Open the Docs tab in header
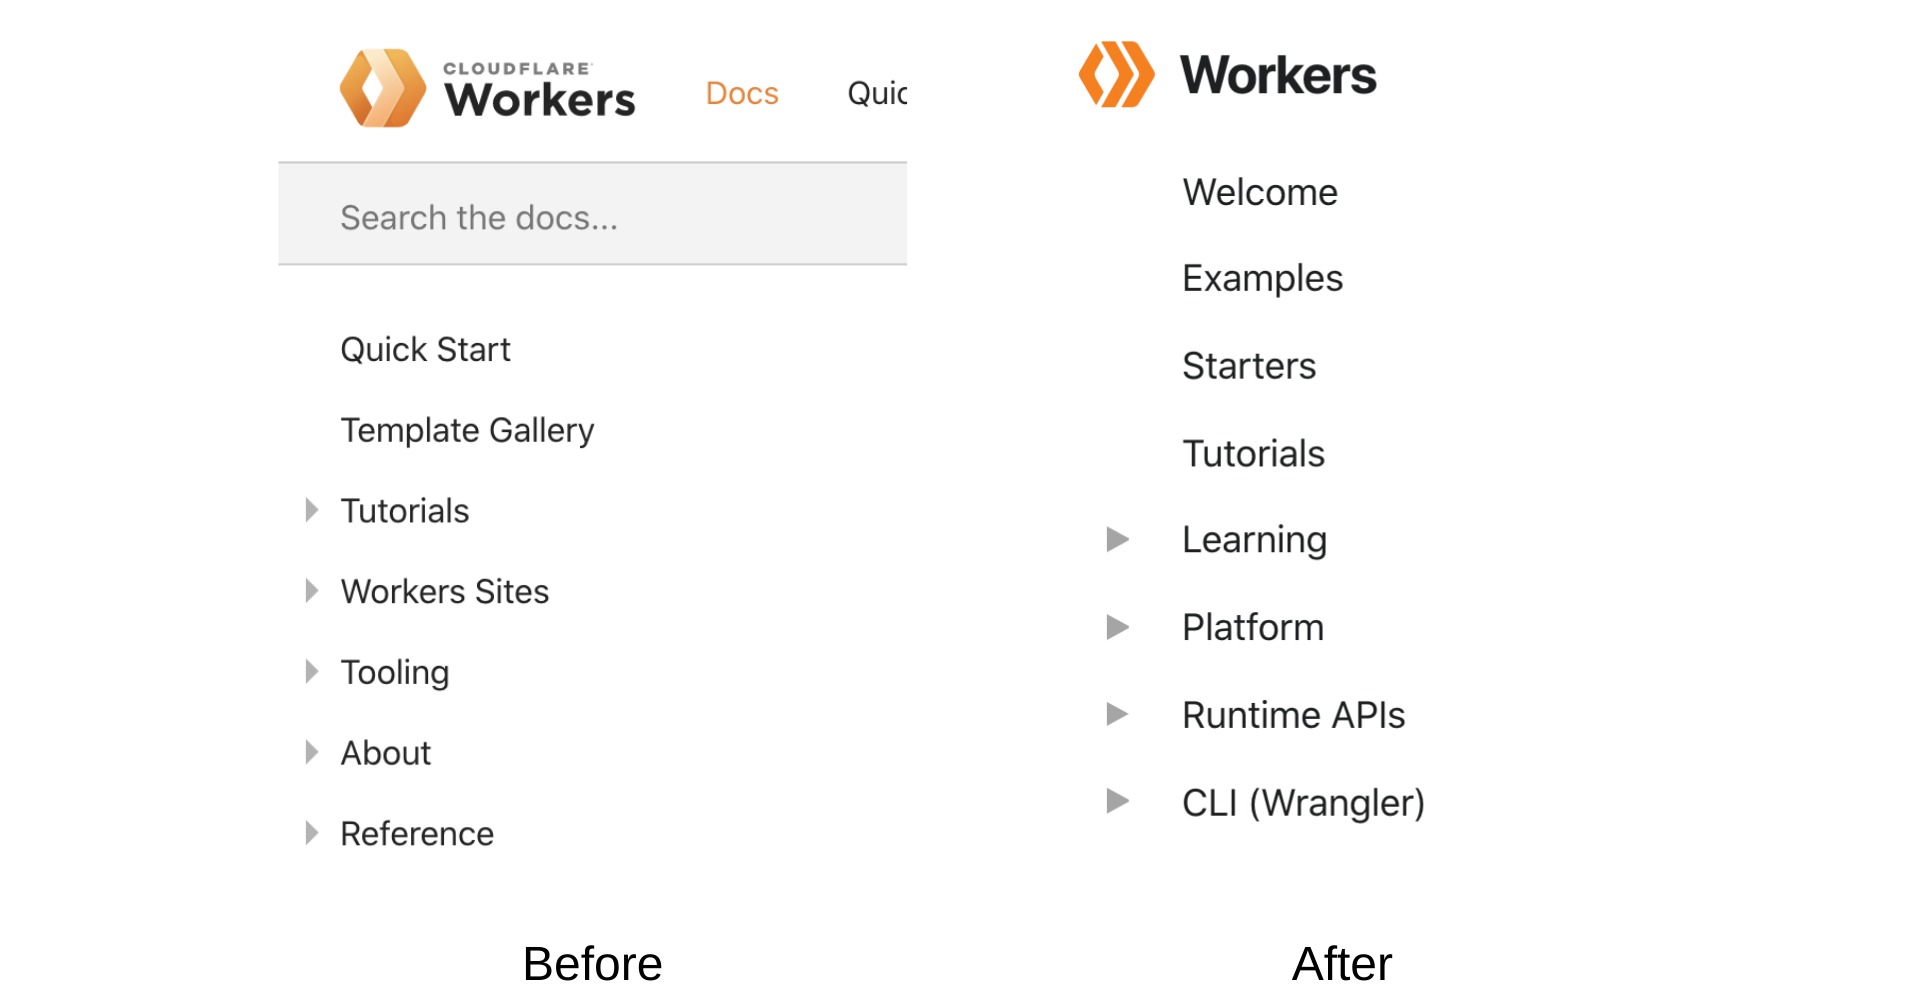 (742, 93)
